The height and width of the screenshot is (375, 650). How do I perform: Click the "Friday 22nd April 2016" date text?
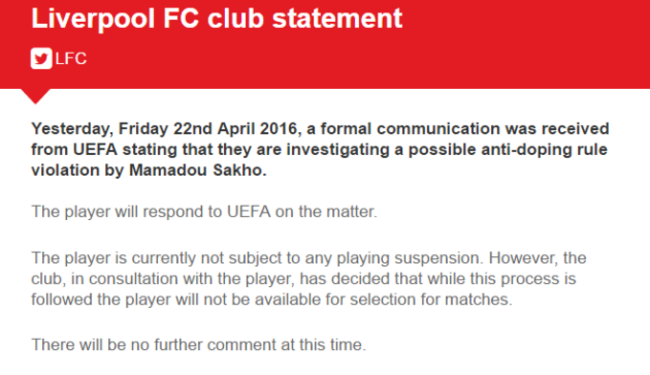[208, 129]
